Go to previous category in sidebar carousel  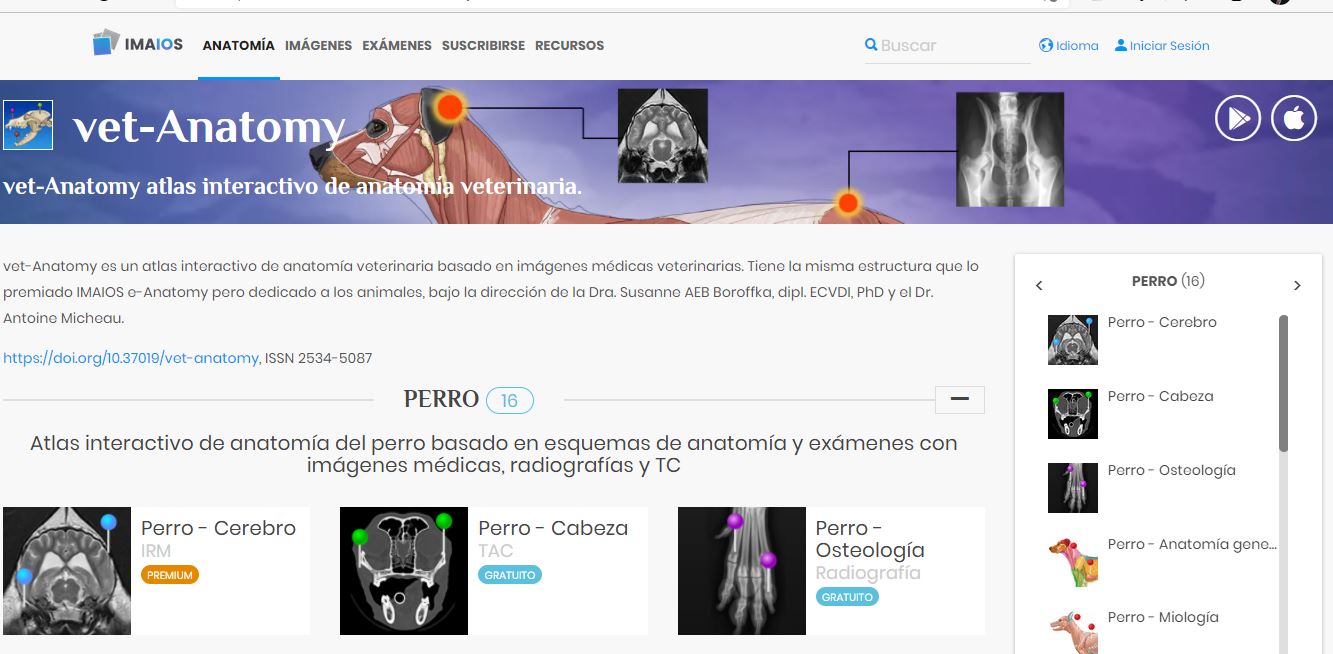click(1039, 285)
